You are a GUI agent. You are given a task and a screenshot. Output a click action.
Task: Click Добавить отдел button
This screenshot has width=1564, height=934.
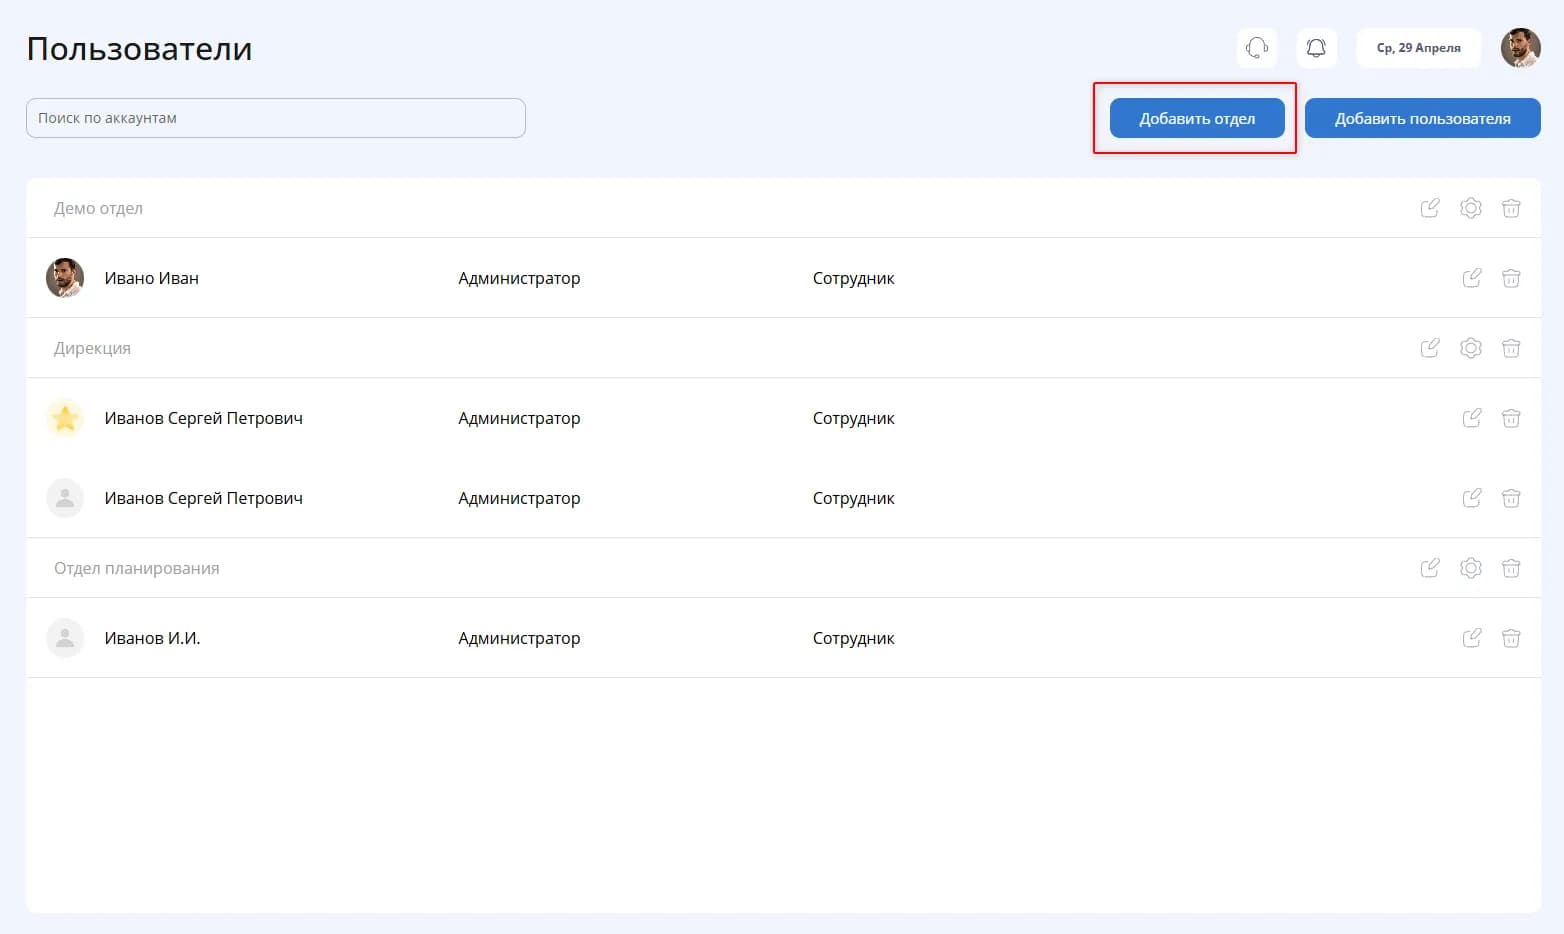(1197, 118)
